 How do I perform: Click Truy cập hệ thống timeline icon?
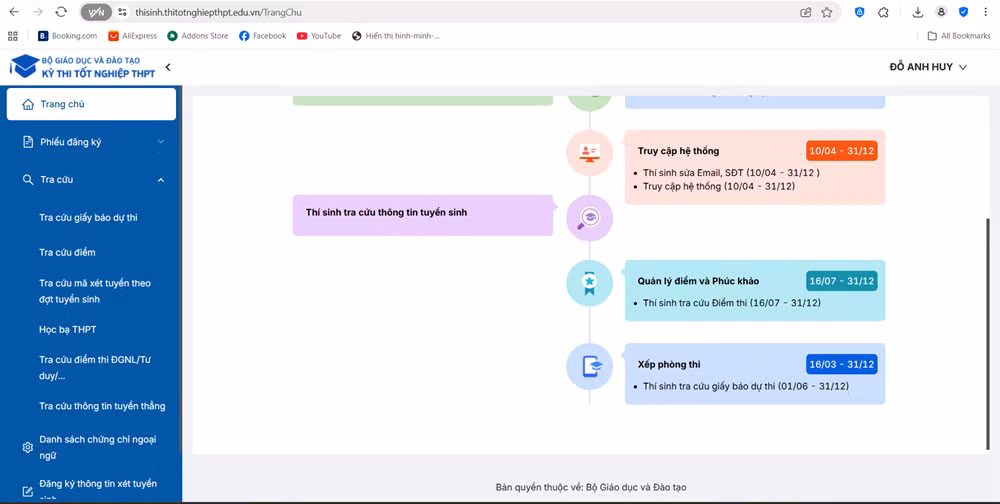point(589,152)
